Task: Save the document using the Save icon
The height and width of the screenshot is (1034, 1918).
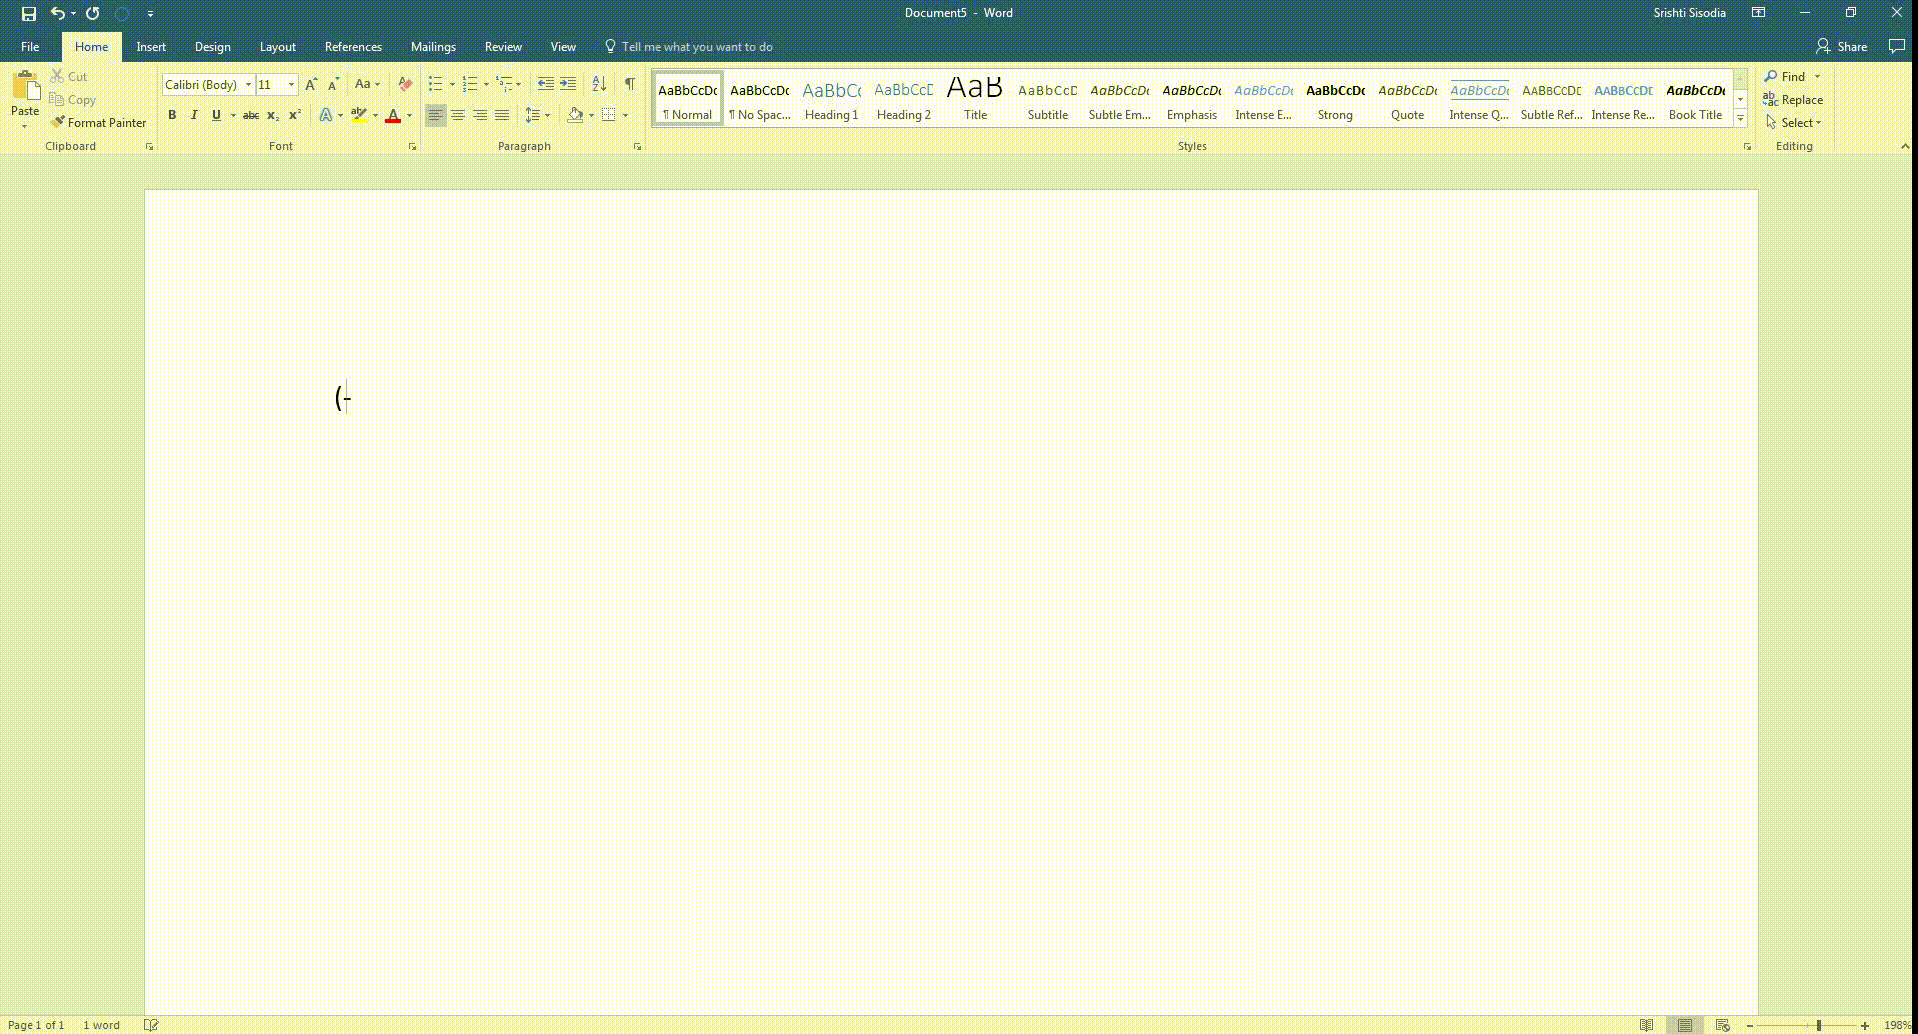Action: (x=29, y=14)
